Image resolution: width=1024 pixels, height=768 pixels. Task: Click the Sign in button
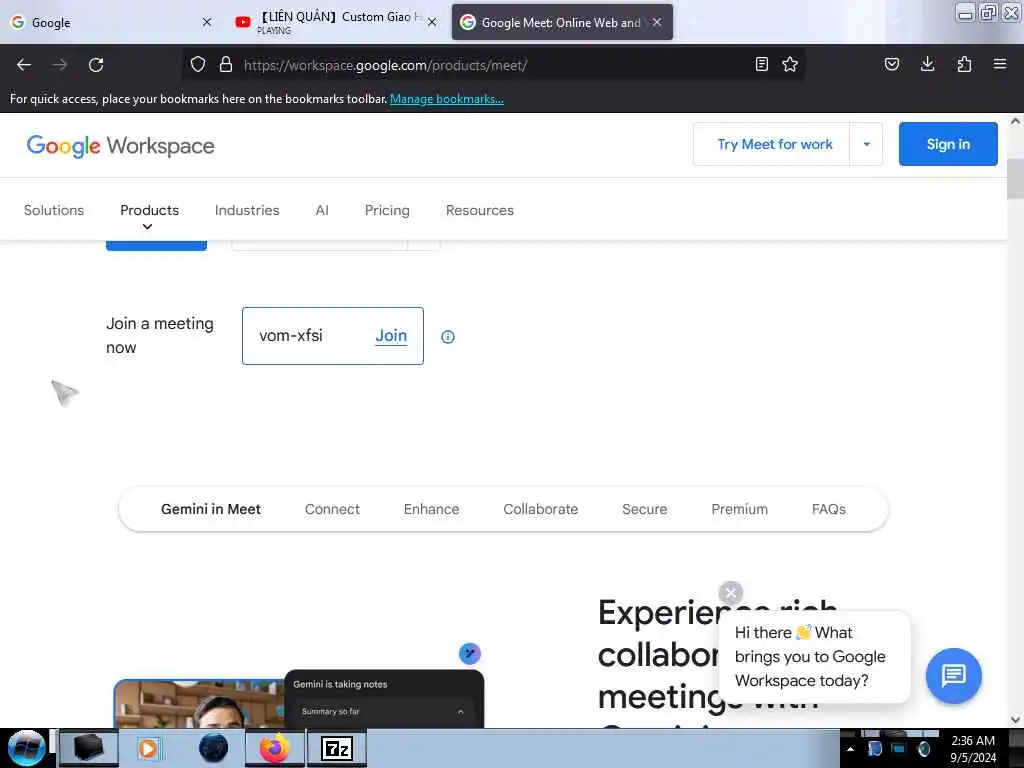pos(948,144)
